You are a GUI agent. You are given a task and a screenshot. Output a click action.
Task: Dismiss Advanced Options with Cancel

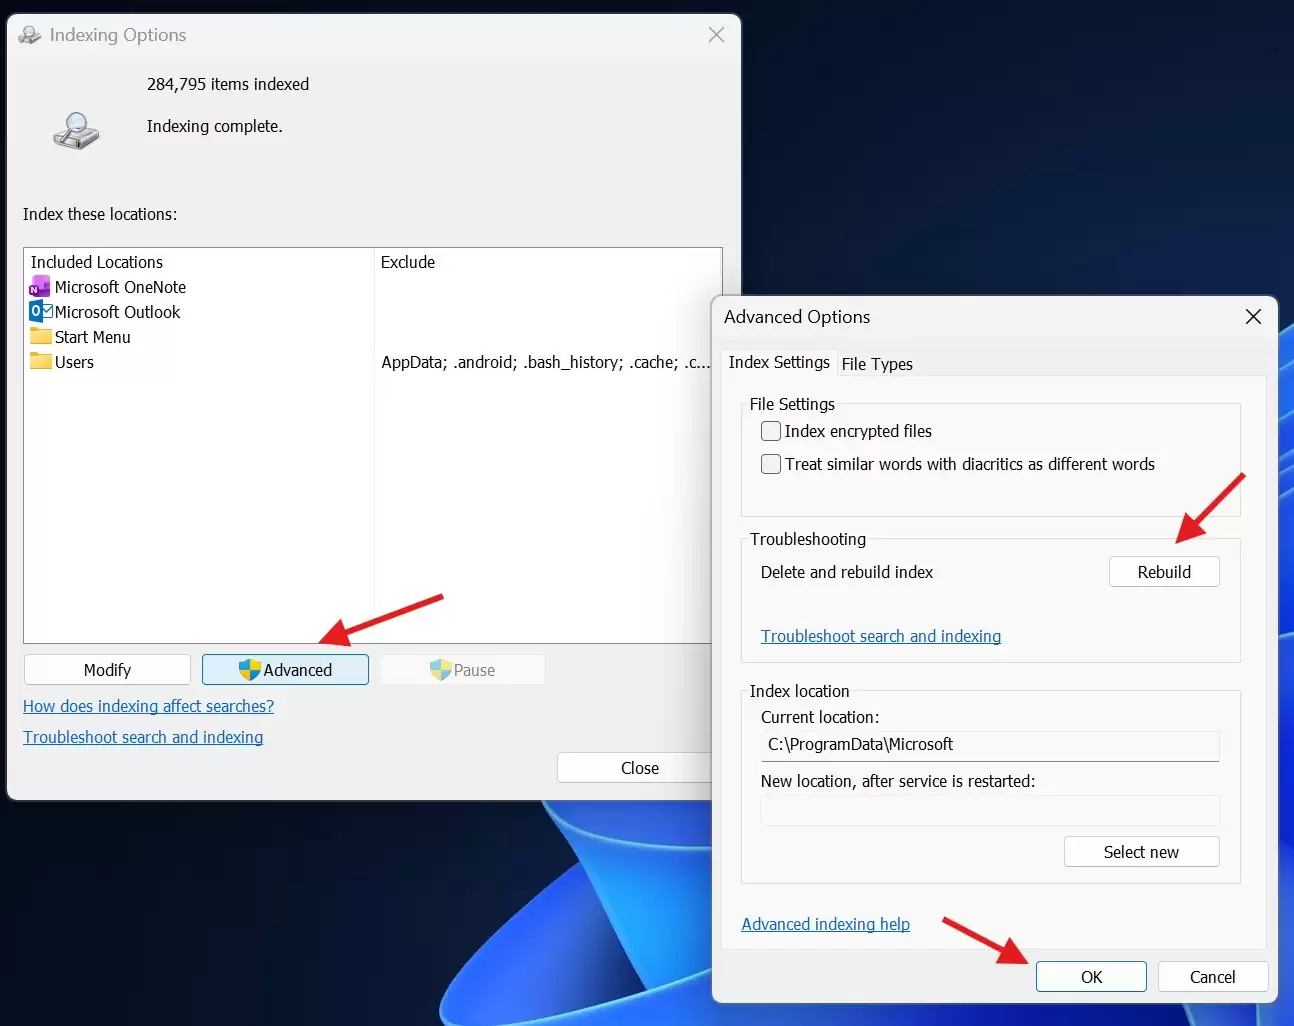click(x=1212, y=976)
